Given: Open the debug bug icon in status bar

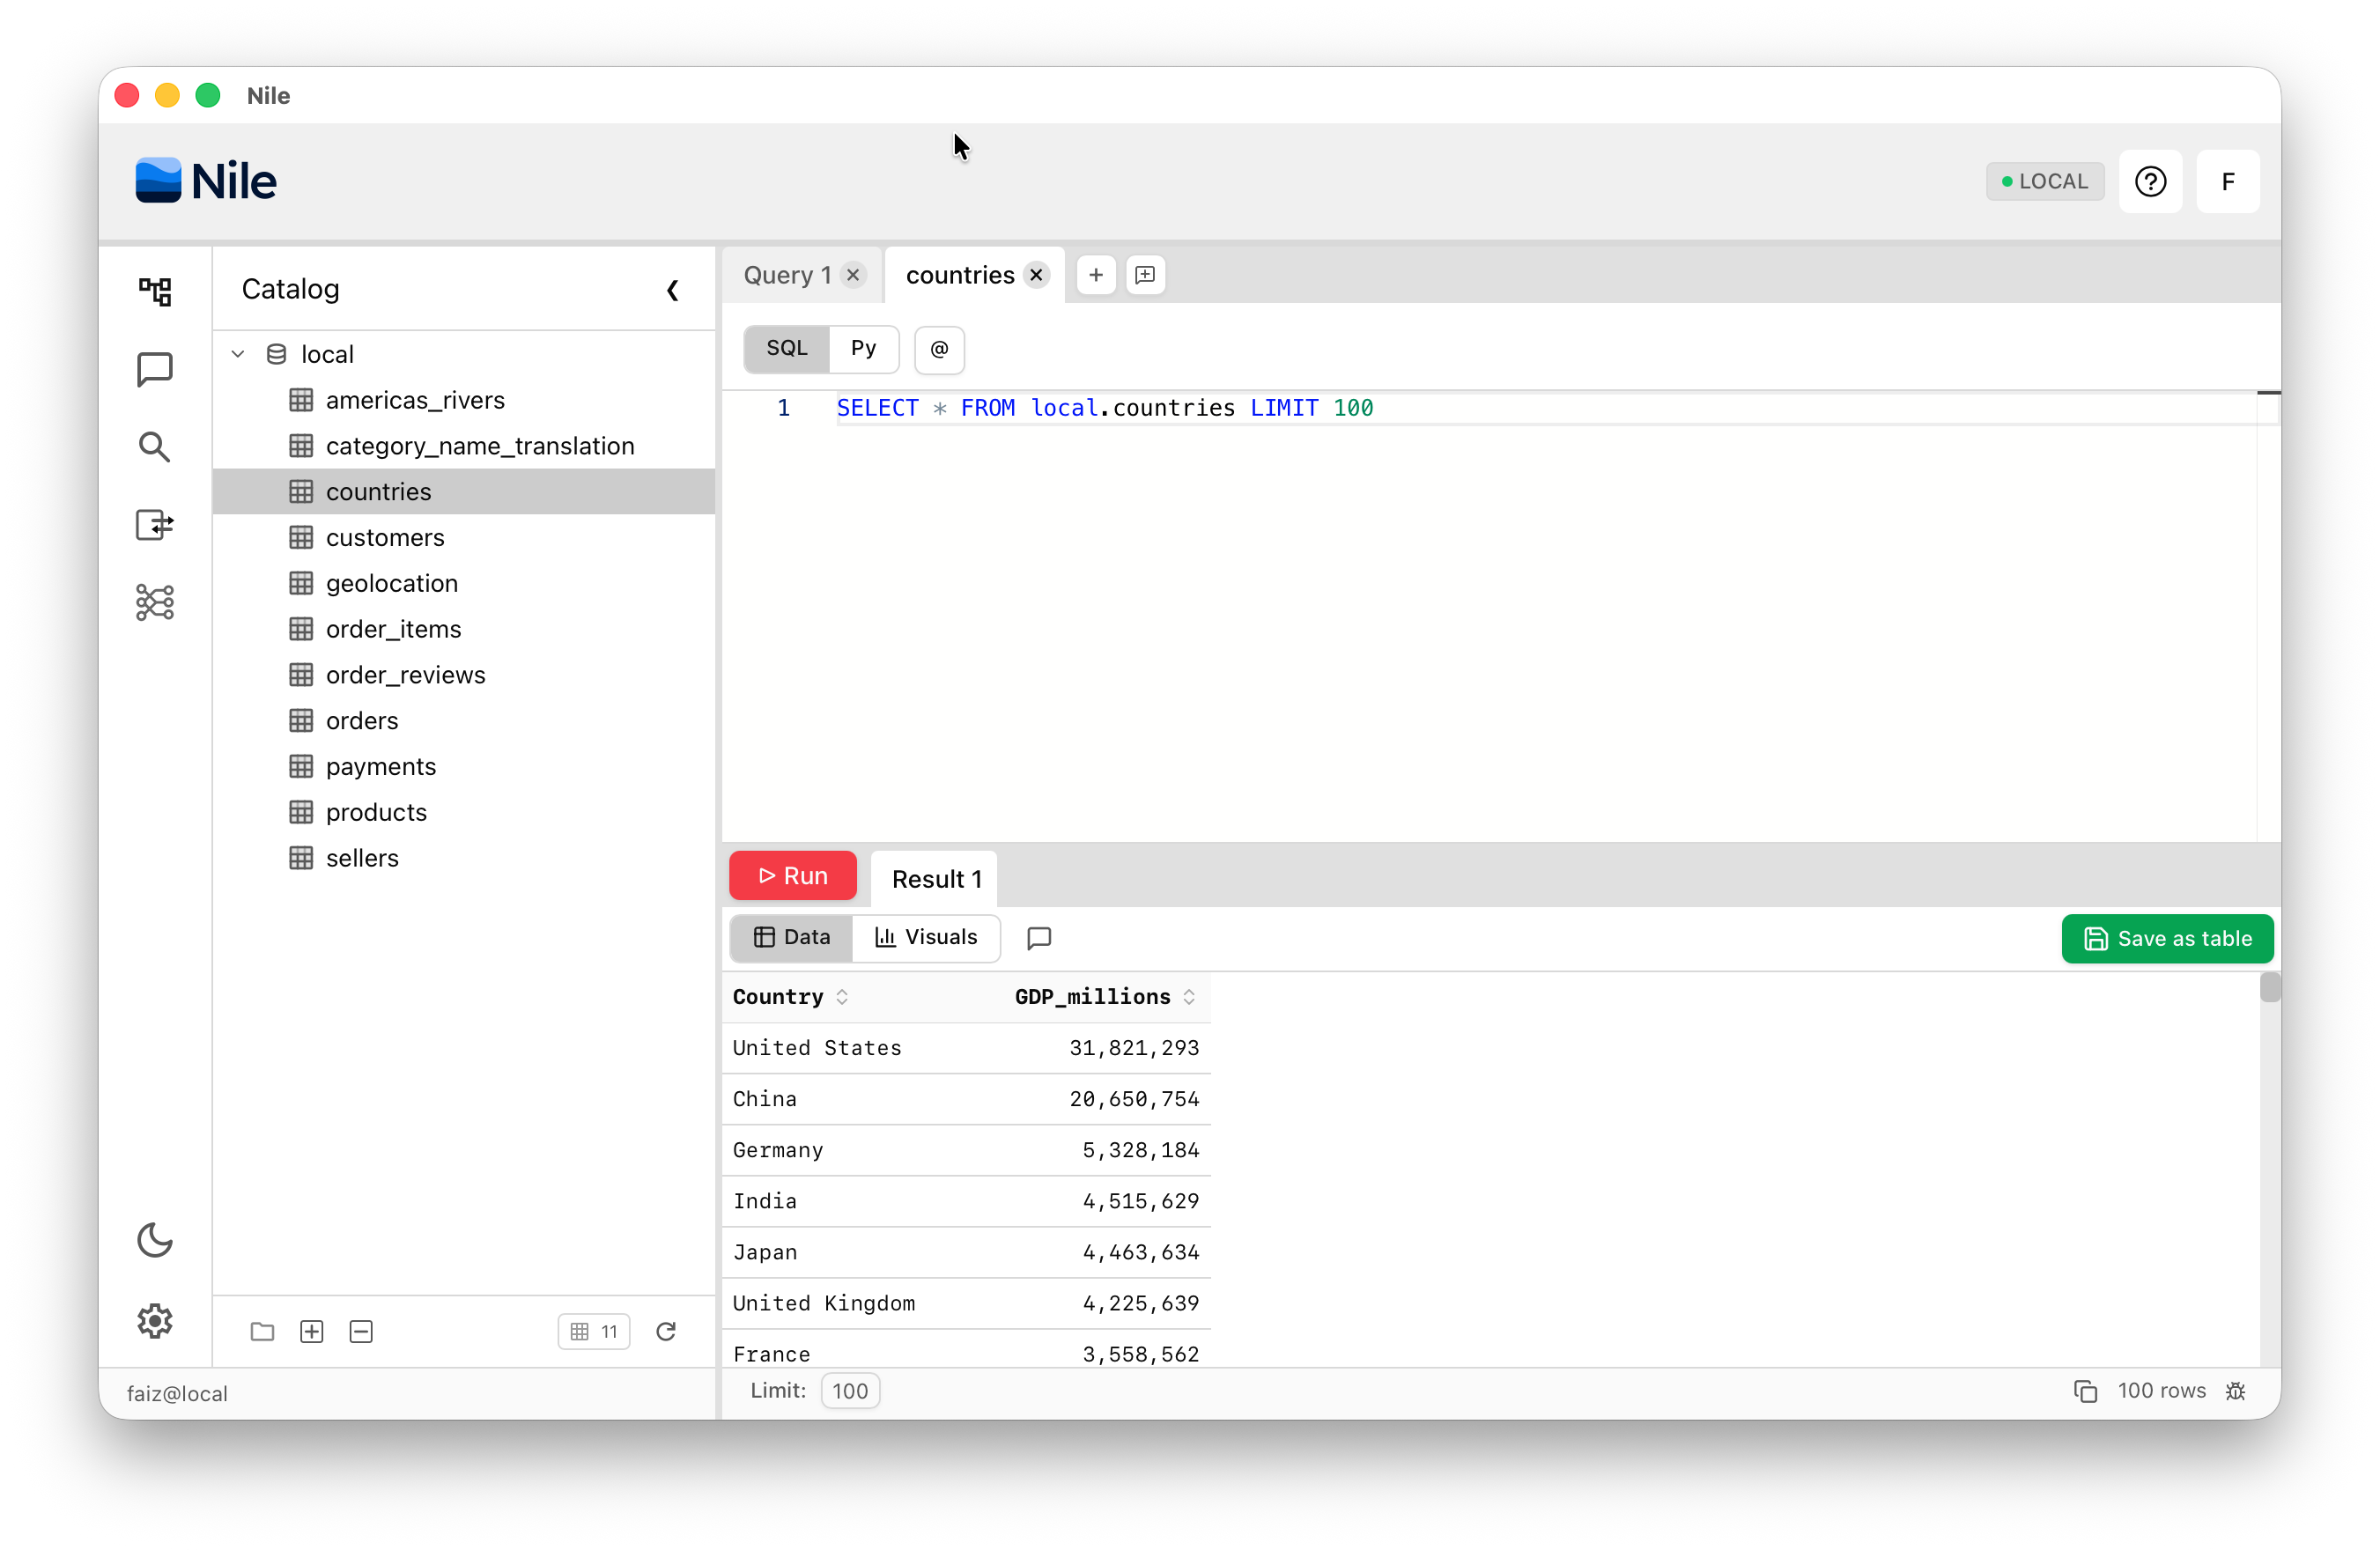Looking at the screenshot, I should point(2237,1390).
